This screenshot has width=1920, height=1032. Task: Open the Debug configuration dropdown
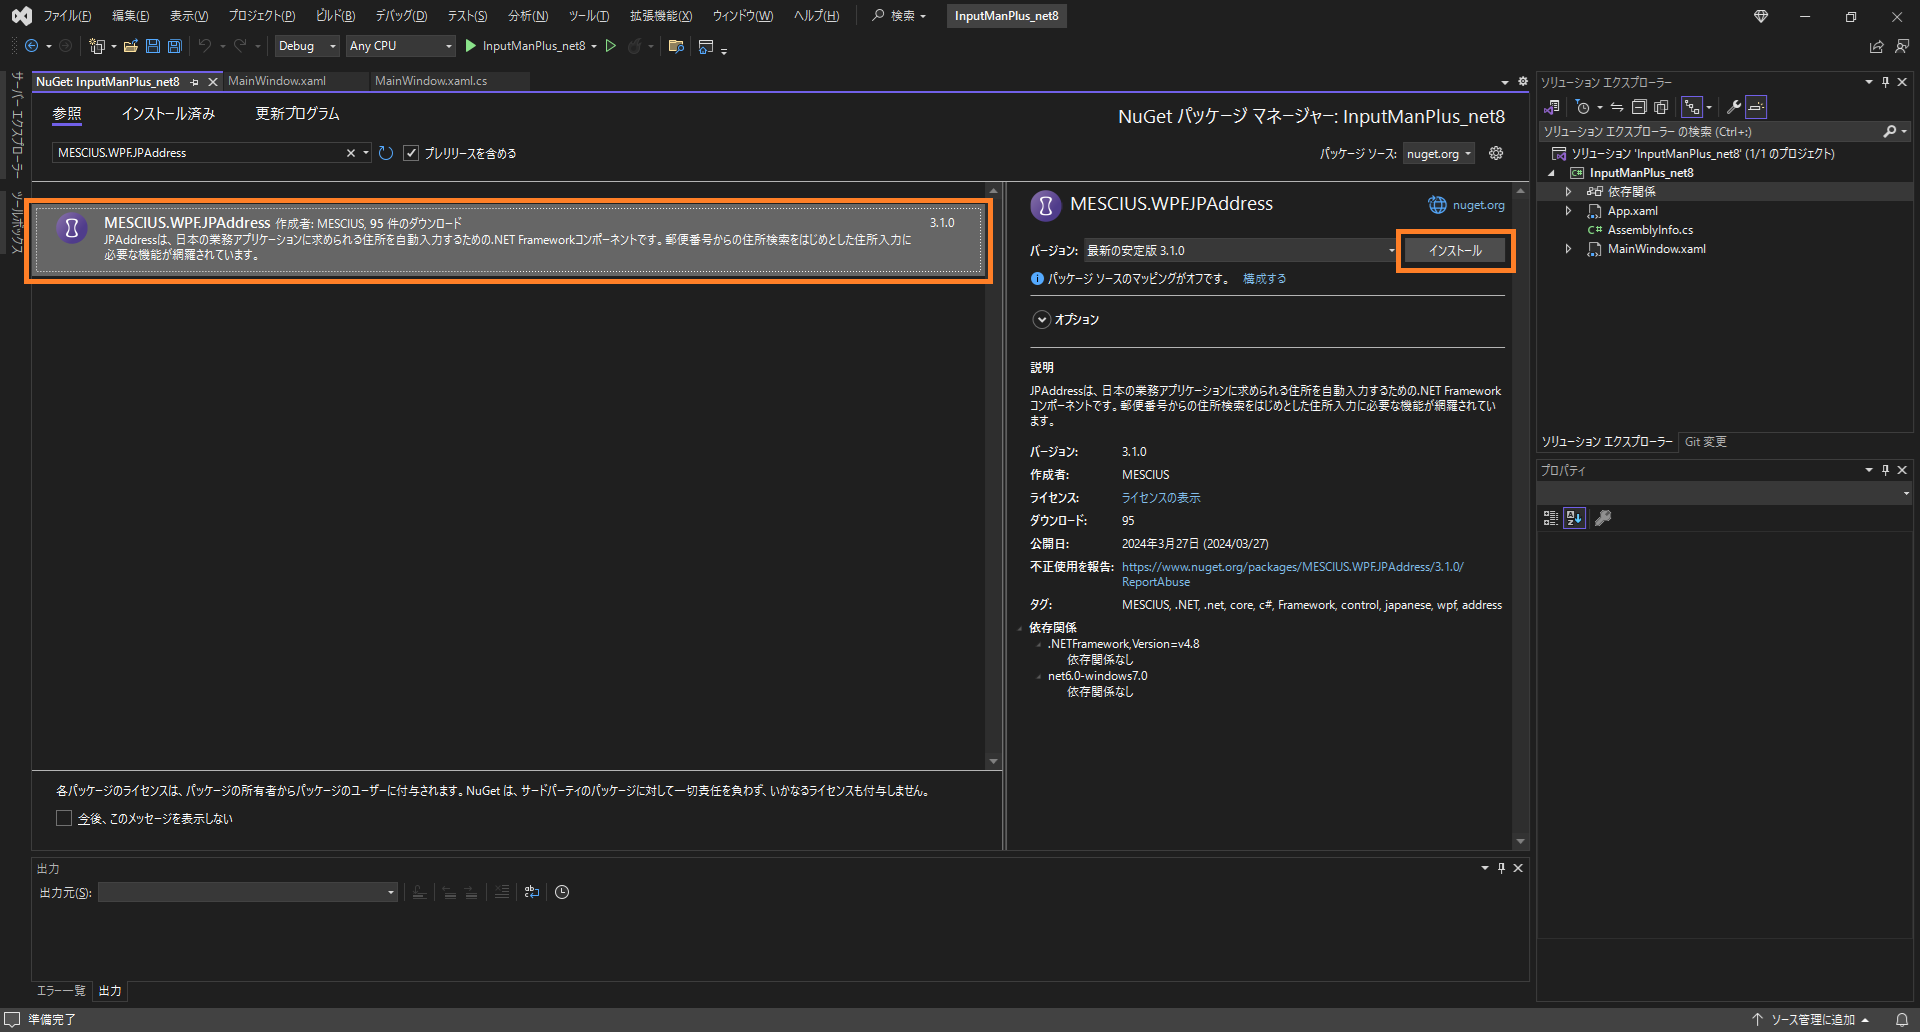pyautogui.click(x=307, y=46)
